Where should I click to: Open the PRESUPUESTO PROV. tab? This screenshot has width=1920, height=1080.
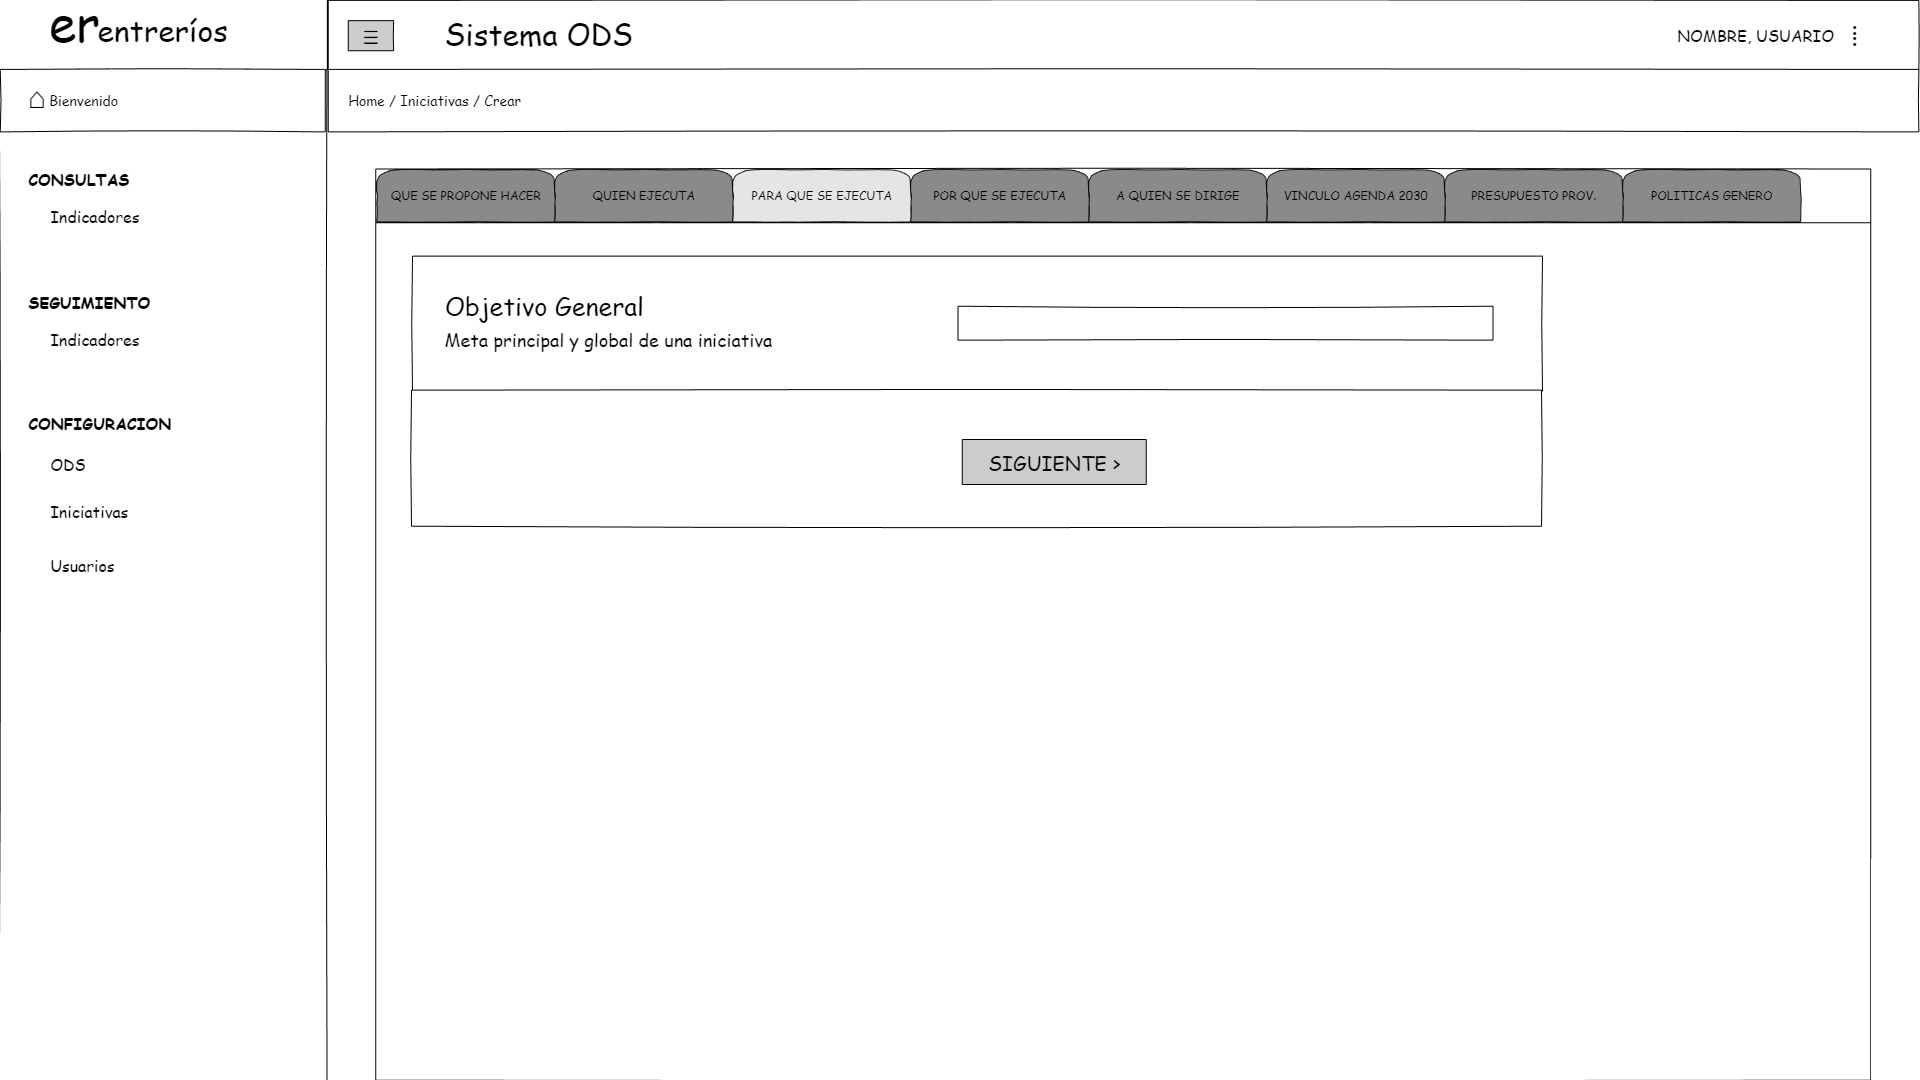click(1533, 196)
